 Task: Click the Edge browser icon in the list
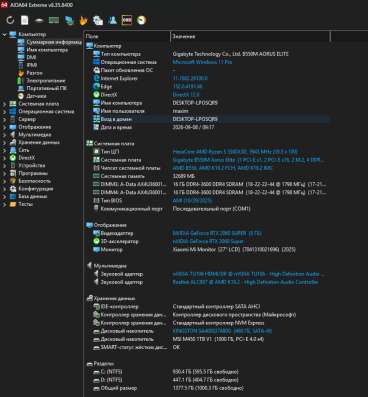(x=96, y=86)
